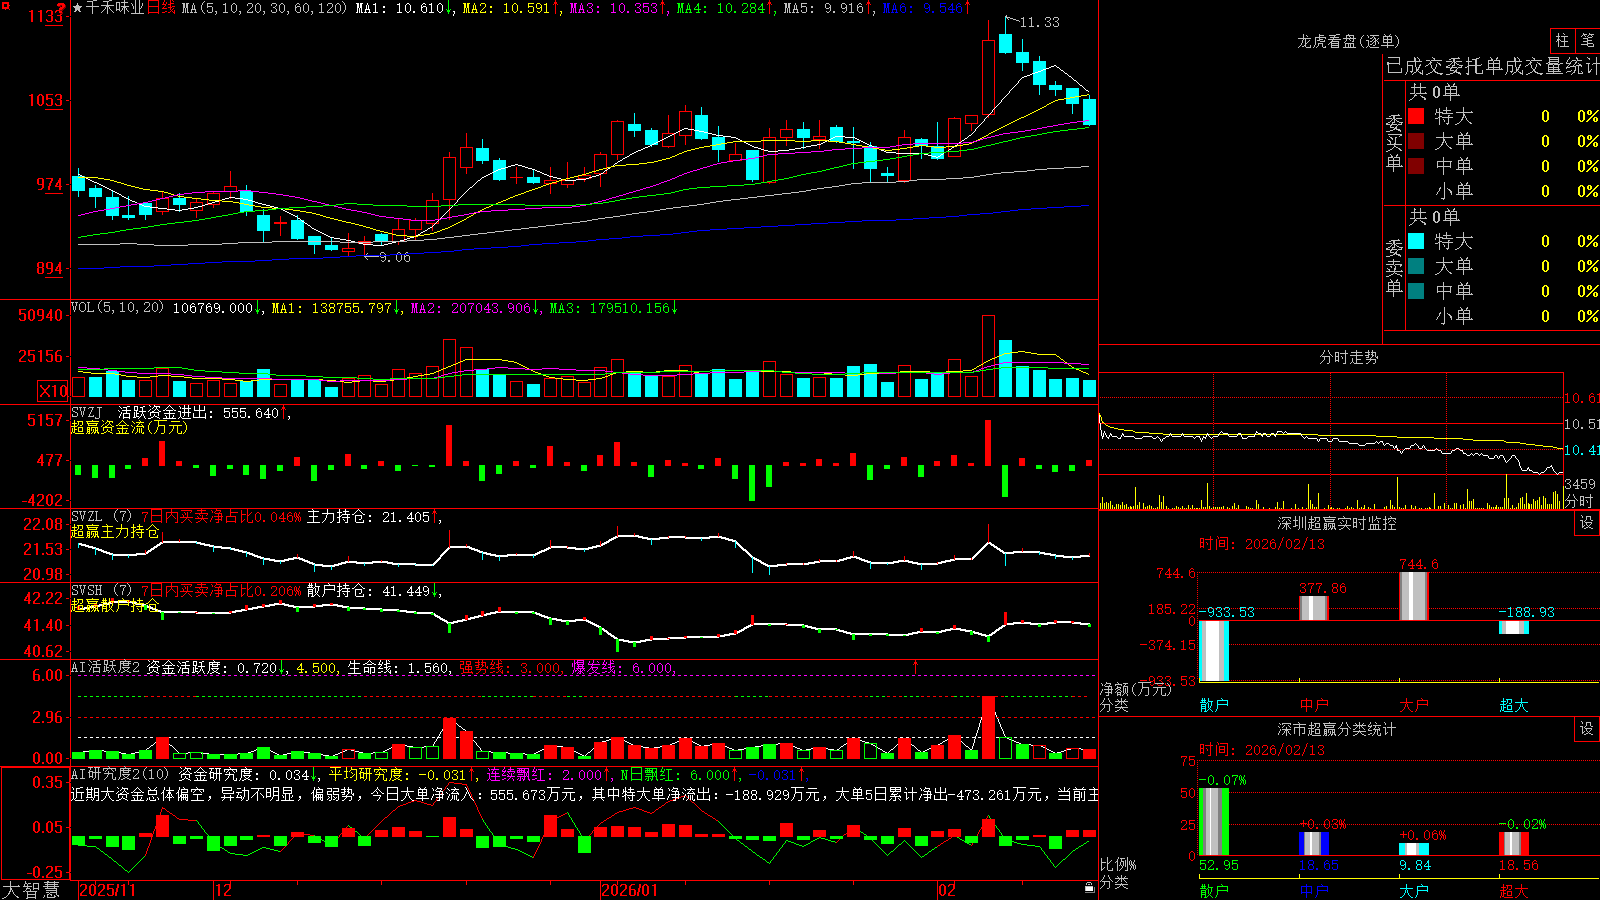1600x900 pixels.
Task: Click the 时间: 2026/02/13 label in 深圳超赢实时监控
Action: coord(1262,544)
